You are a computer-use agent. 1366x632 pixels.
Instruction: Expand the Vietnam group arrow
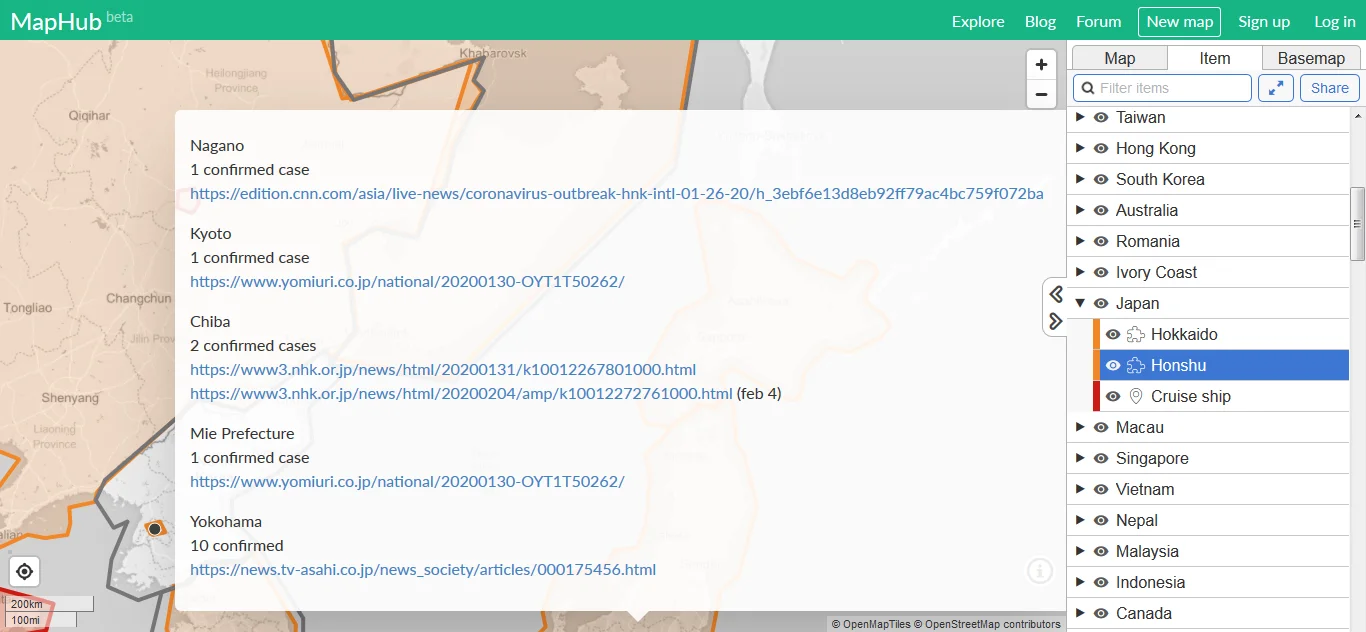click(1080, 489)
